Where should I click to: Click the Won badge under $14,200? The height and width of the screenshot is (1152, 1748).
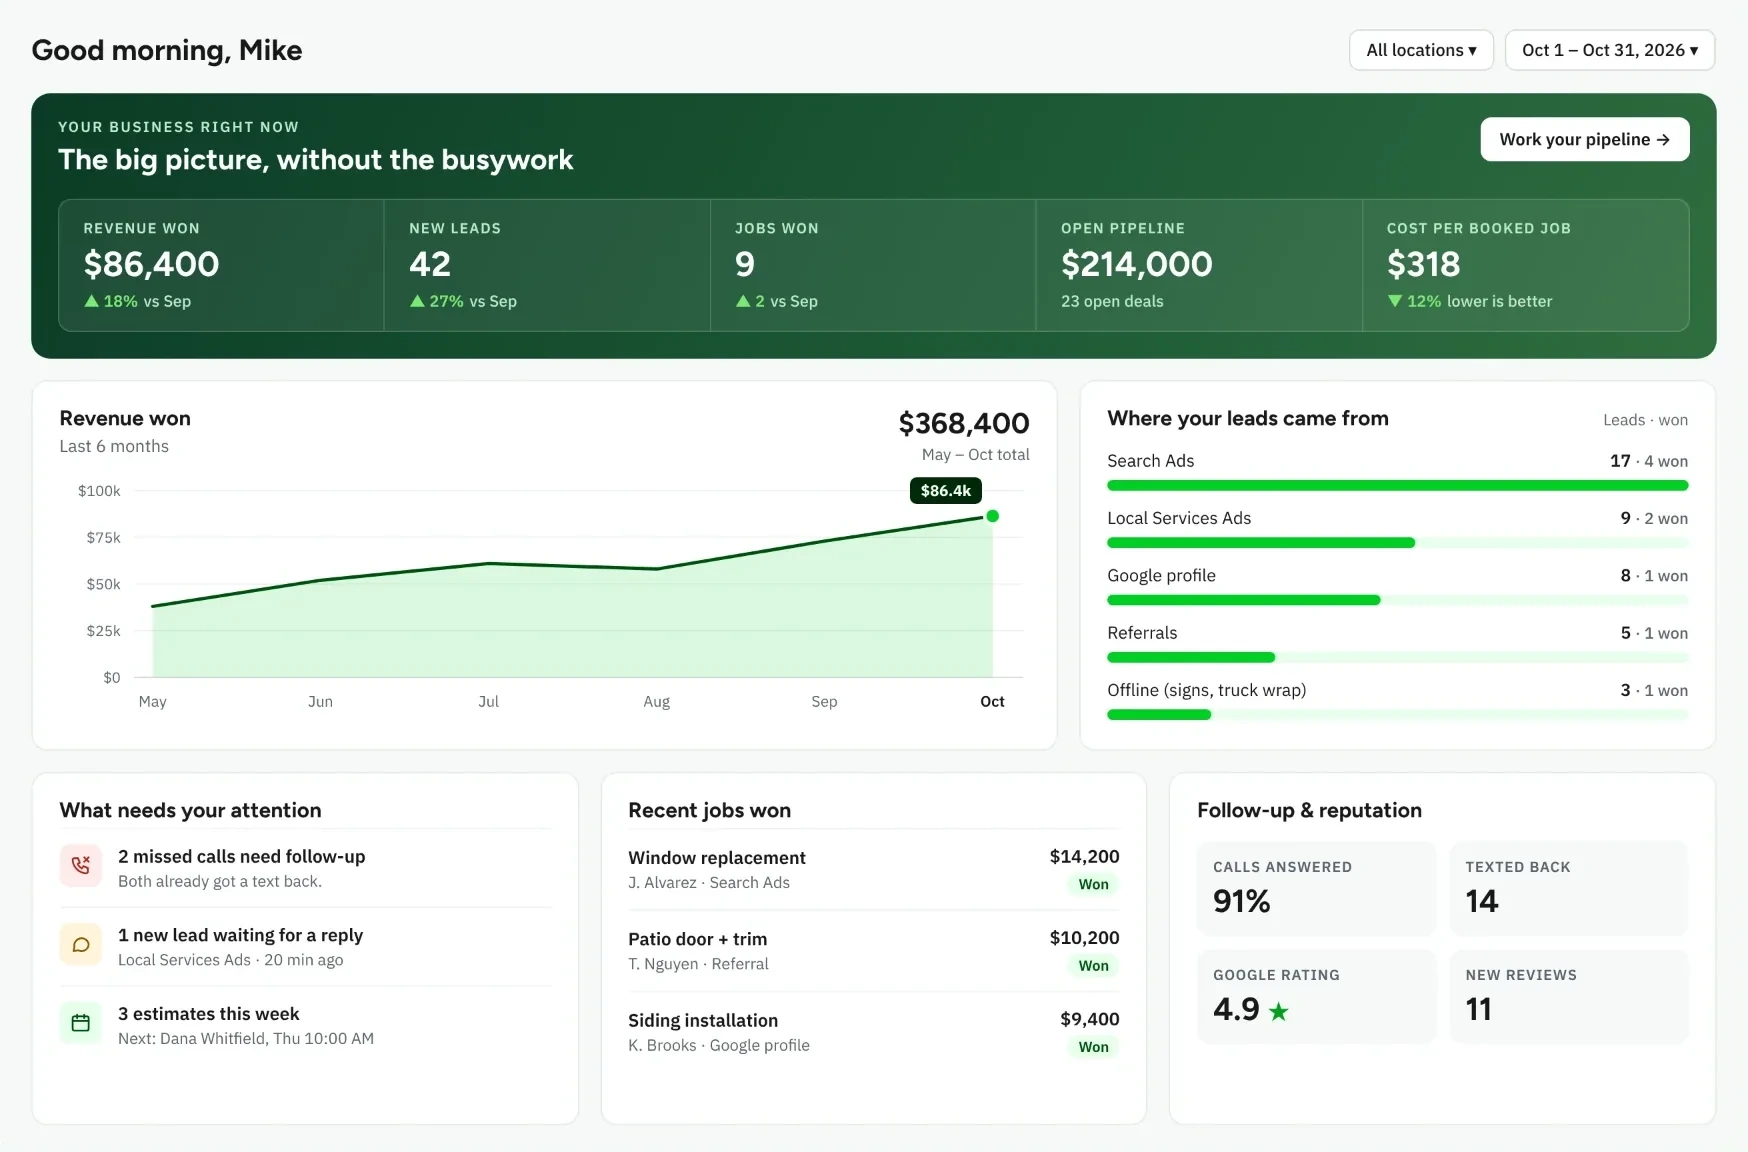coord(1093,884)
